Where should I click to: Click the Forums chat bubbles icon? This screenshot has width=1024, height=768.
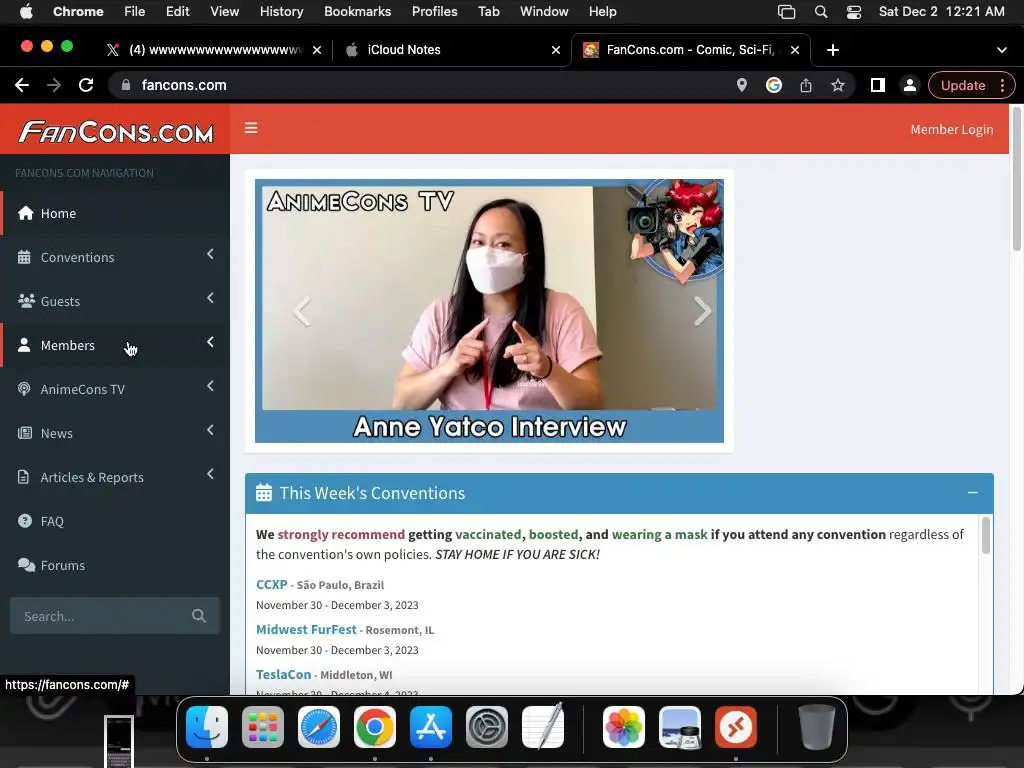[27, 565]
